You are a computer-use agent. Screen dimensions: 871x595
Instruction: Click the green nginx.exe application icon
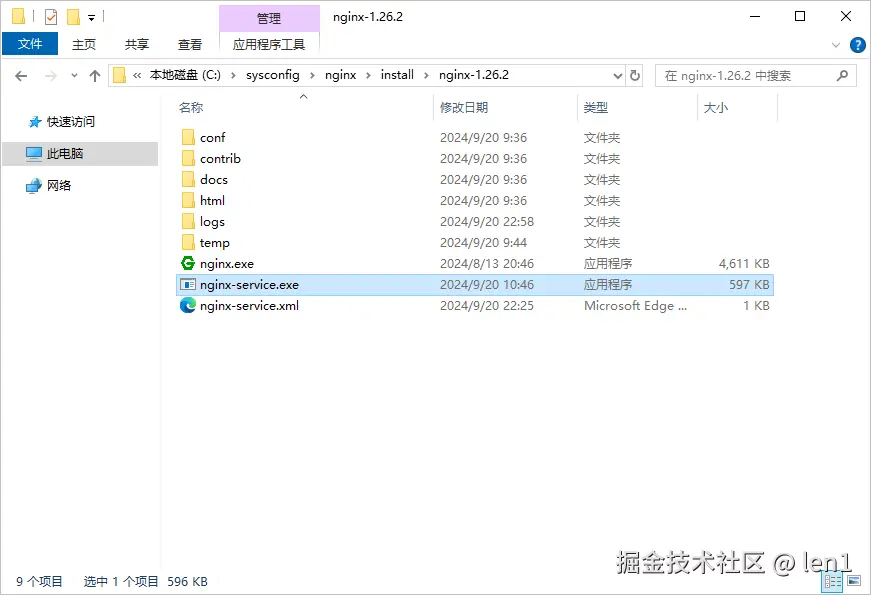coord(188,263)
